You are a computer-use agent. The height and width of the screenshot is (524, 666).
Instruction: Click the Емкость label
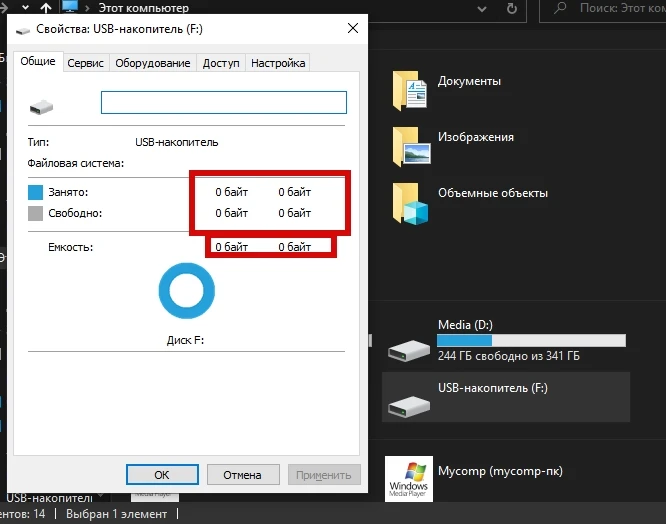[x=71, y=247]
